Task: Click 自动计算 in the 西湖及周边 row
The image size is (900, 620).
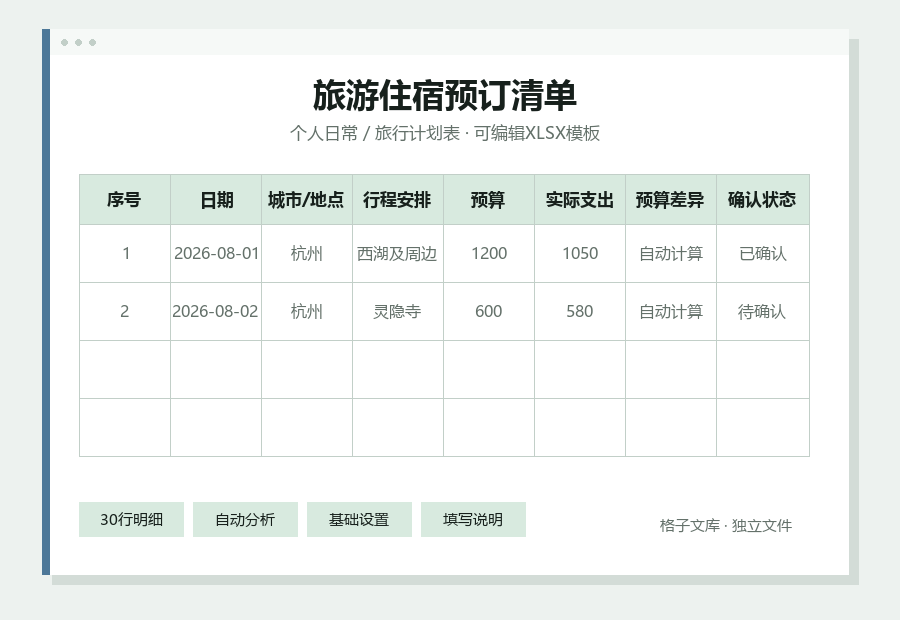Action: click(670, 253)
